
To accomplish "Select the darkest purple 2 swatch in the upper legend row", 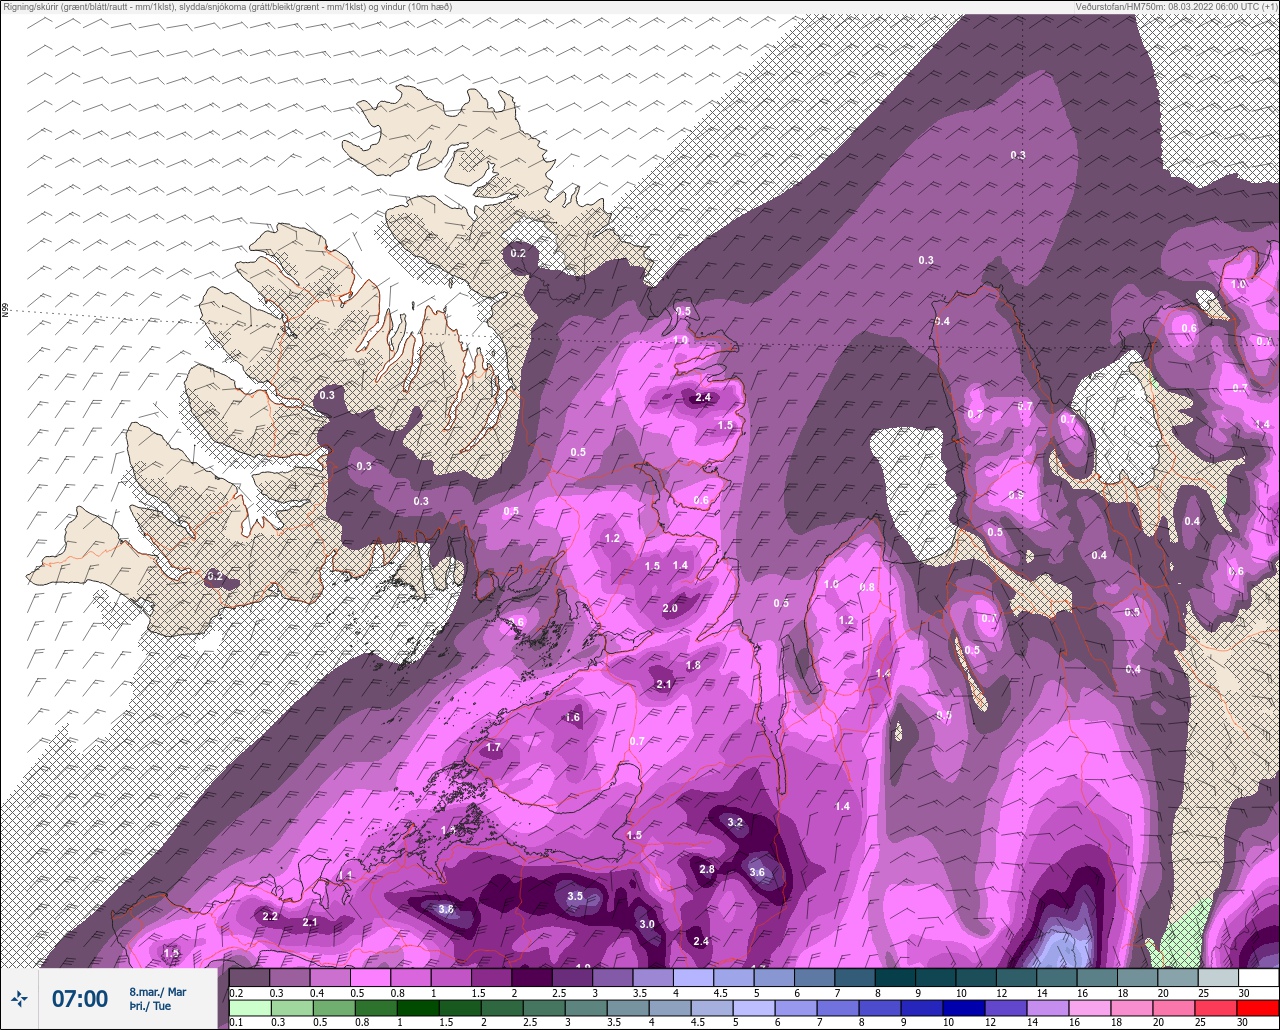I will tap(532, 977).
